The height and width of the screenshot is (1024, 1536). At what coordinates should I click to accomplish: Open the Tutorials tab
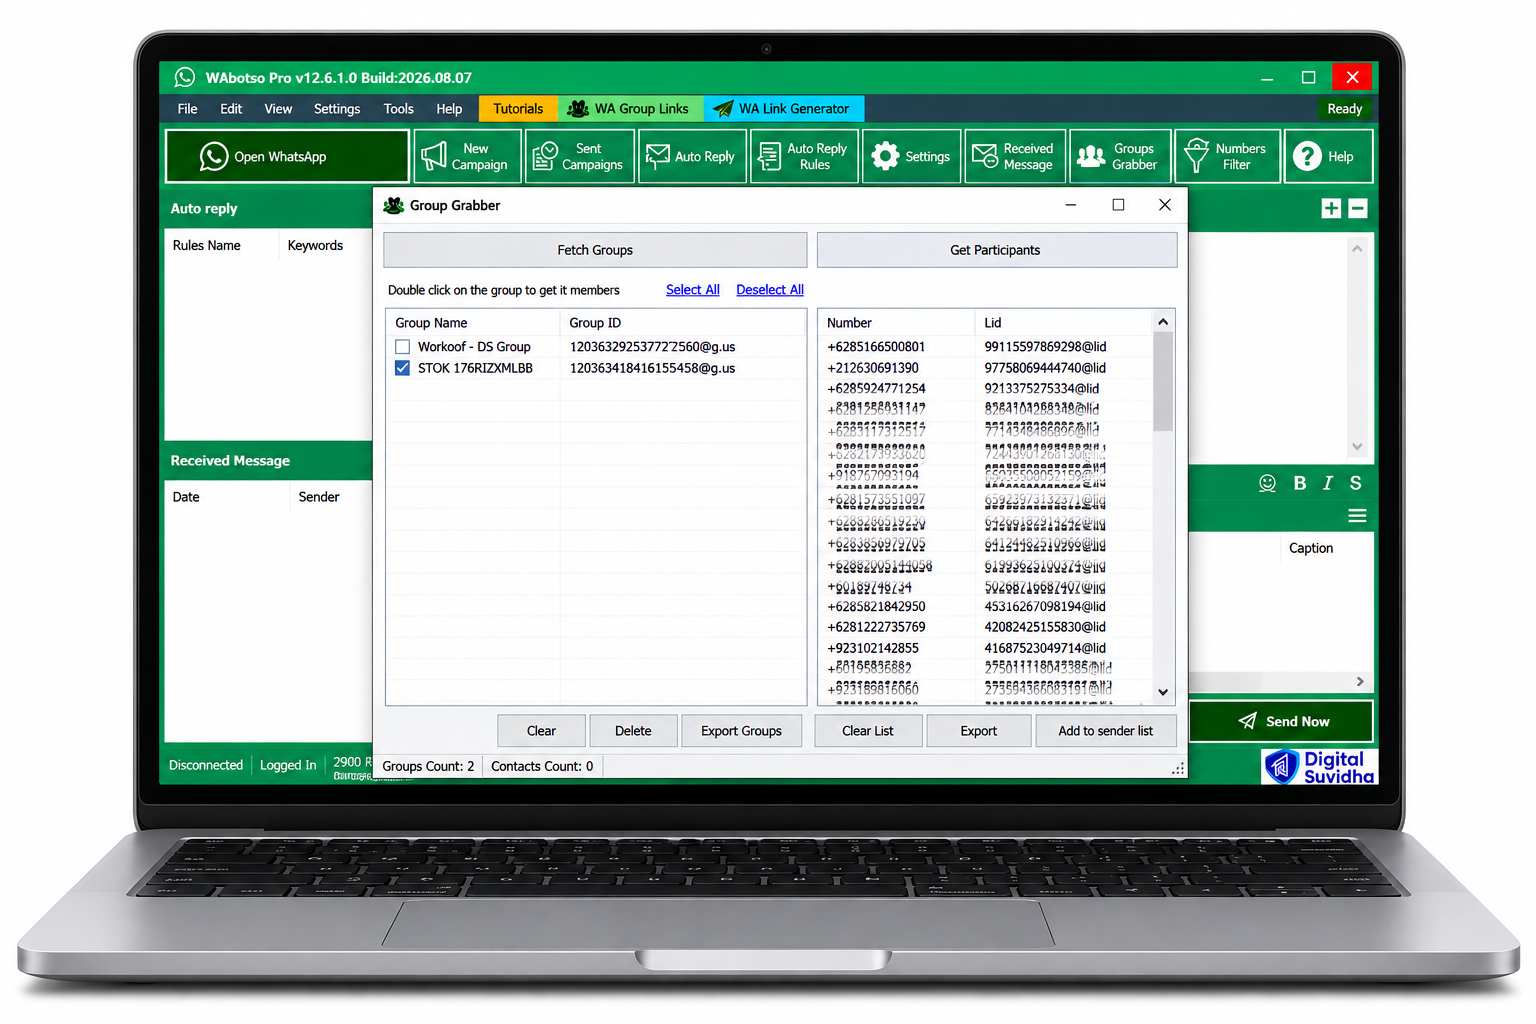click(518, 108)
